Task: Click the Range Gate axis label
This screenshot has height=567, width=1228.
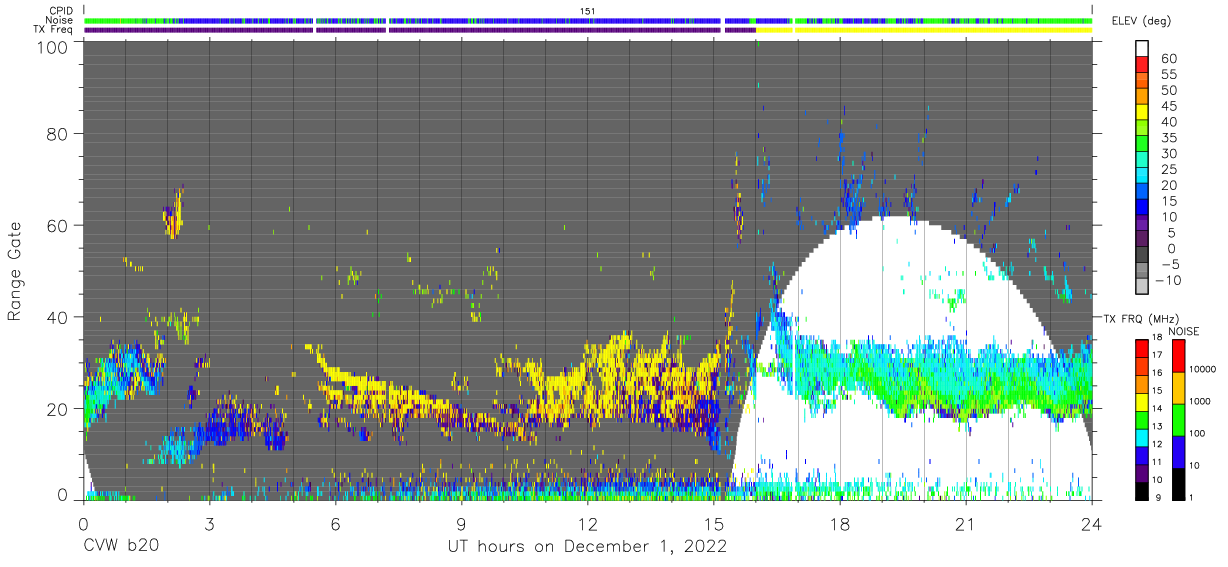Action: (15, 270)
